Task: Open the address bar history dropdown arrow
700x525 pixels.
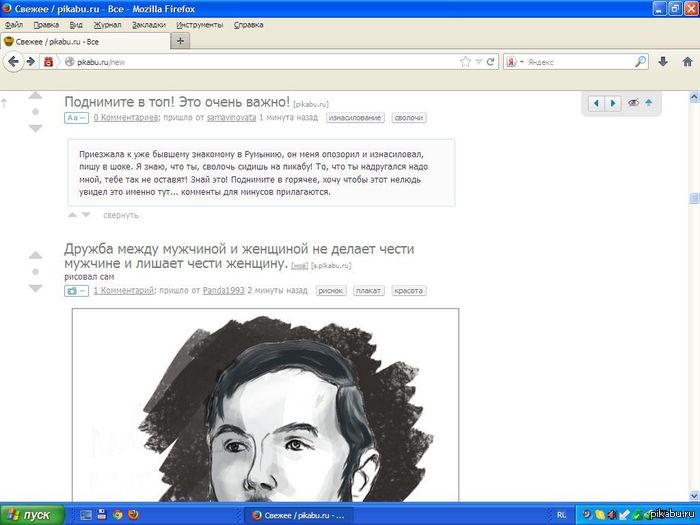Action: pos(479,62)
